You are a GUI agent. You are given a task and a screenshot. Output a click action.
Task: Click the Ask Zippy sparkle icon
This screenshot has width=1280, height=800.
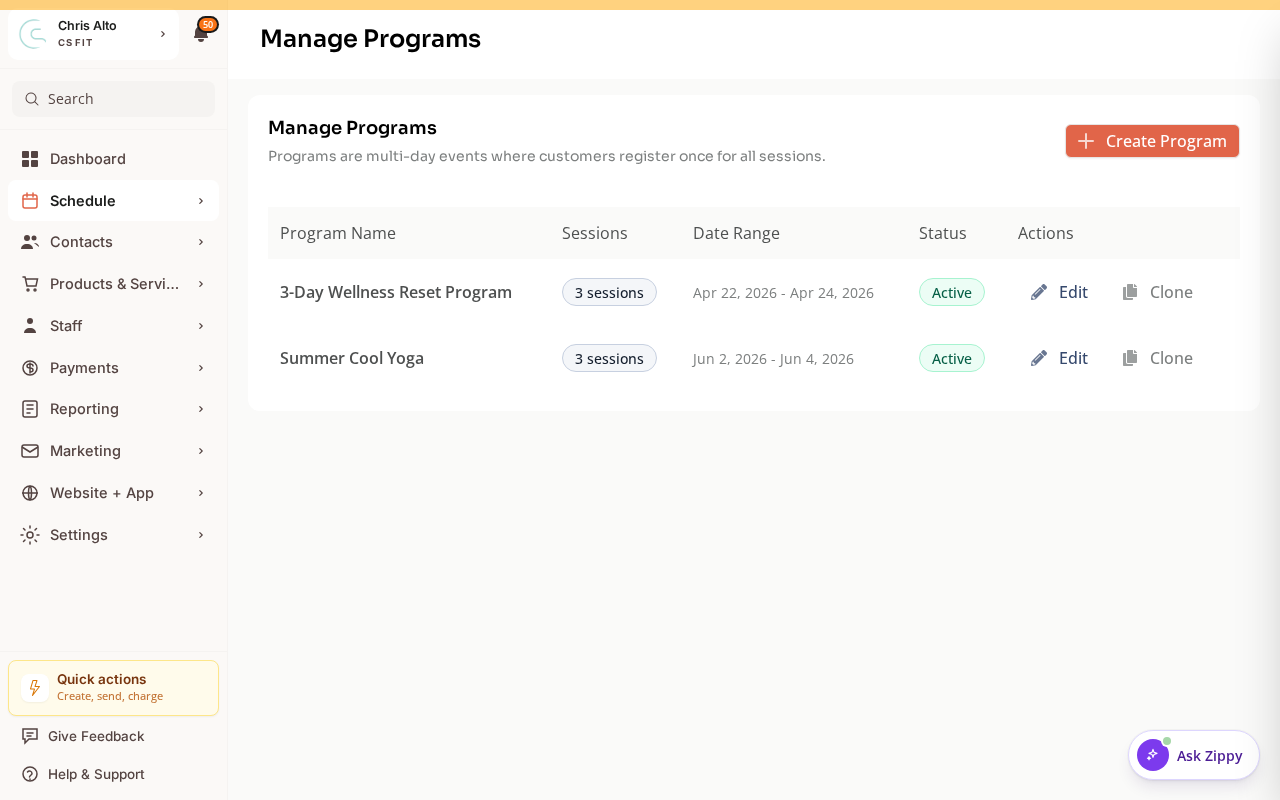pos(1152,755)
